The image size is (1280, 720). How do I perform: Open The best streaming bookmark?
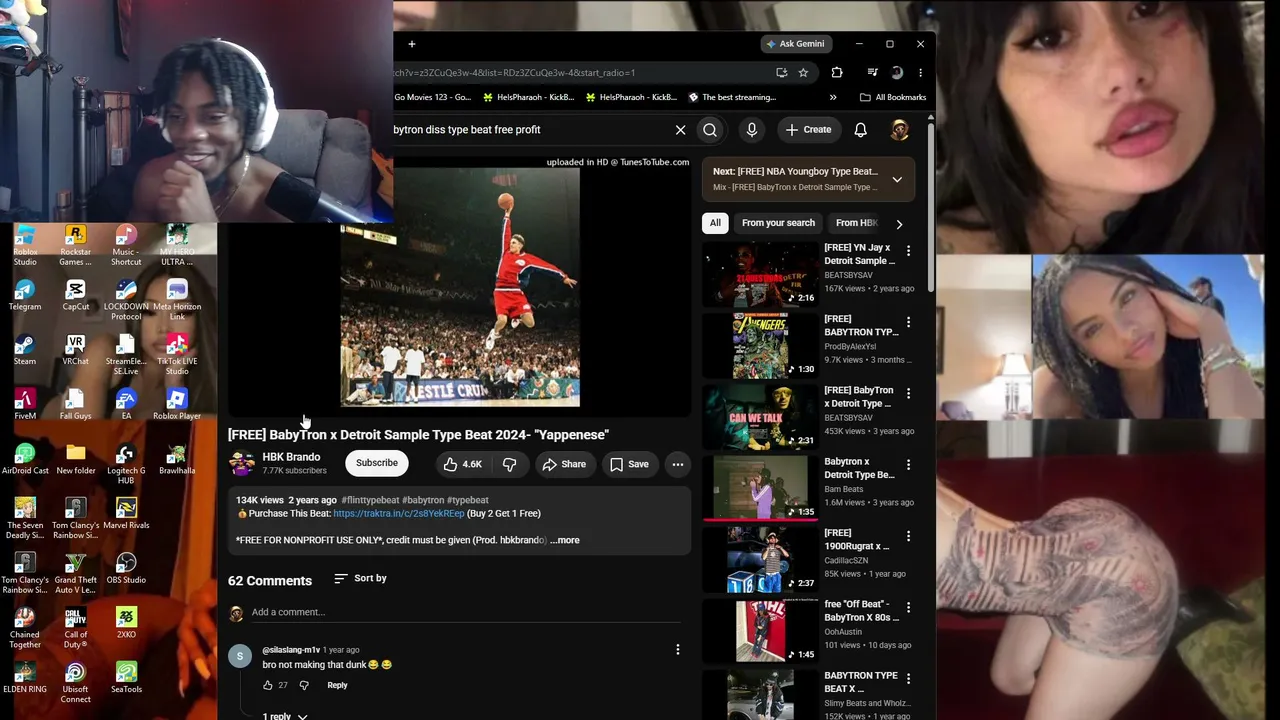(x=732, y=97)
